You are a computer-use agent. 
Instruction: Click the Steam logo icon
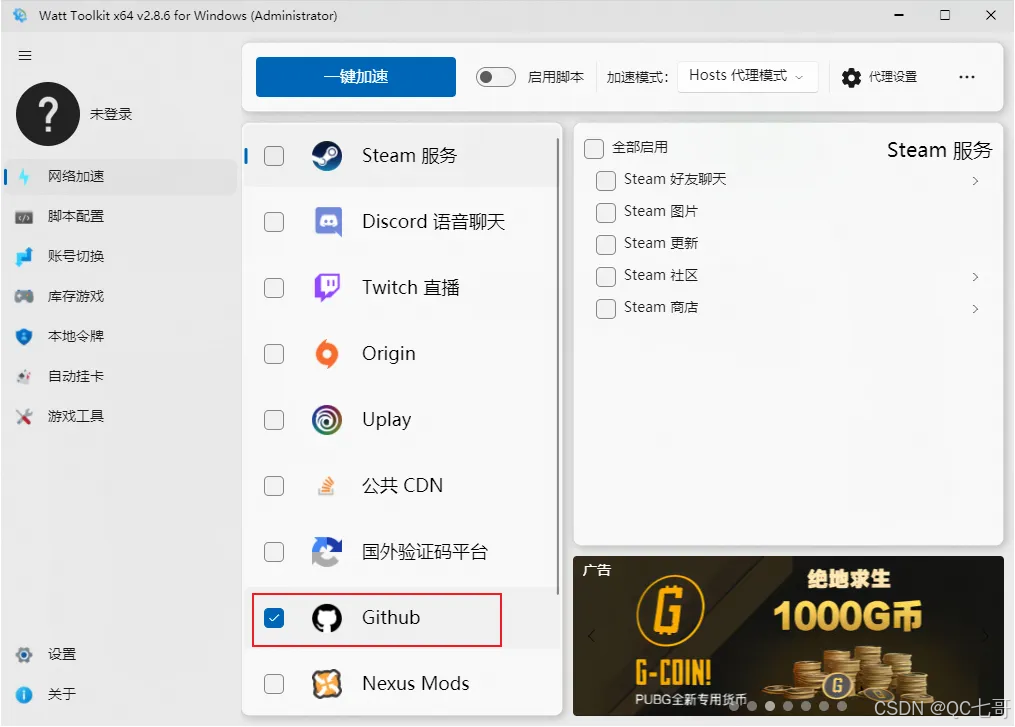point(327,156)
